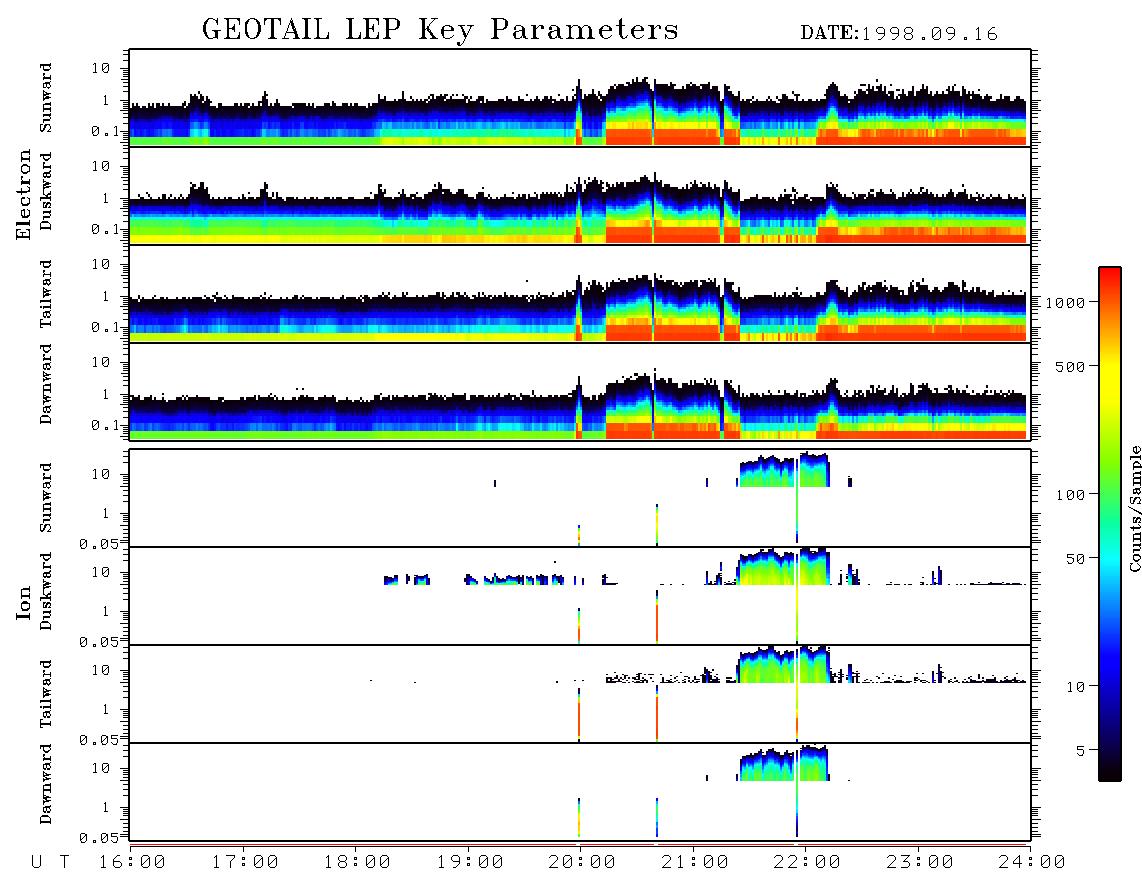Screen dimensions: 1142x880
Task: Click the "U T" axis label
Action: pyautogui.click(x=50, y=862)
